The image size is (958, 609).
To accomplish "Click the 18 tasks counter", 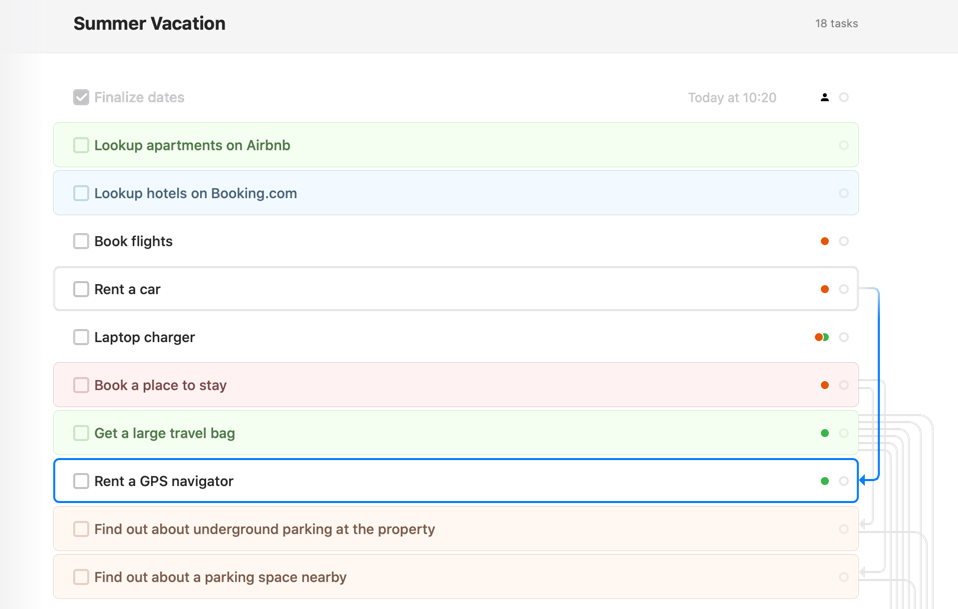I will tap(836, 23).
